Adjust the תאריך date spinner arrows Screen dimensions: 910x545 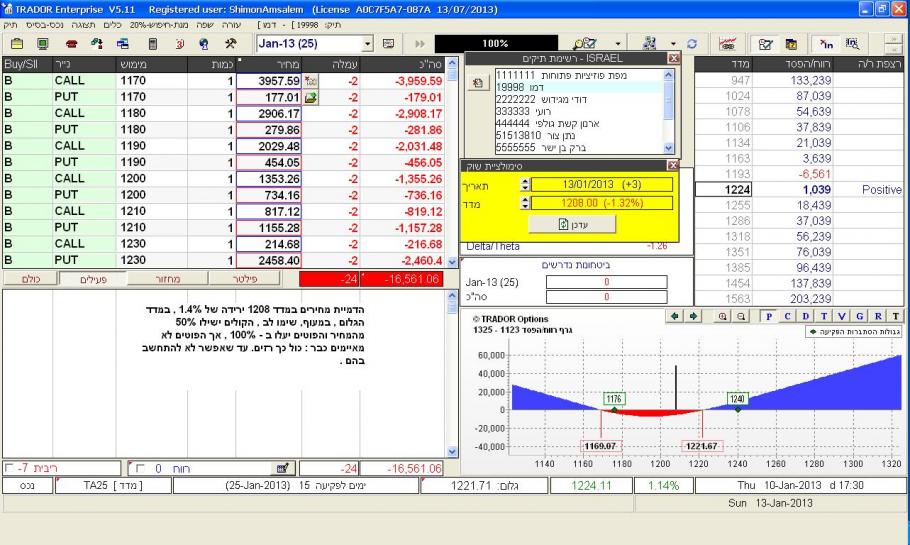pyautogui.click(x=526, y=185)
